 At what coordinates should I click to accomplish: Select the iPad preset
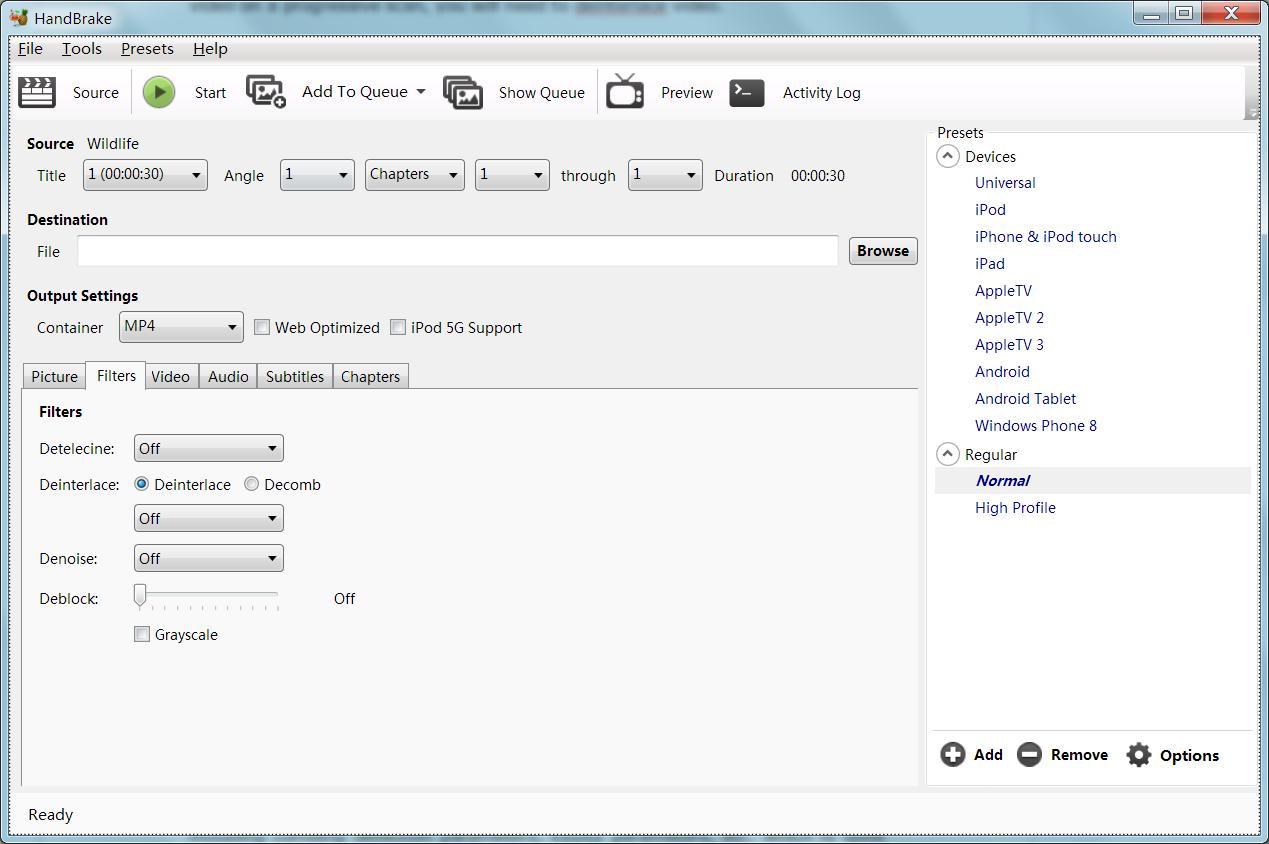990,264
